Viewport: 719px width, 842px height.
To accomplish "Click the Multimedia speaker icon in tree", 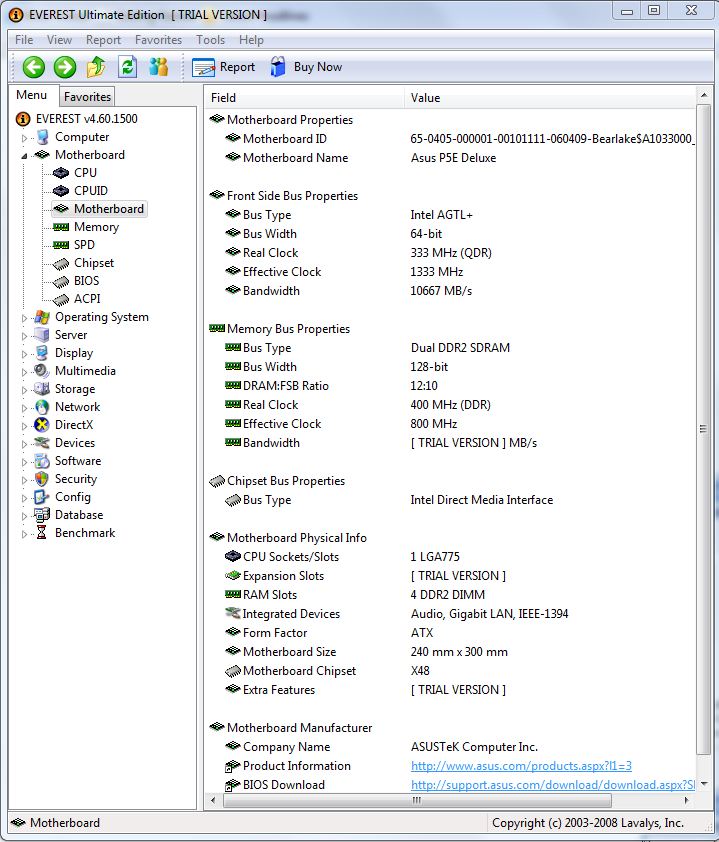I will click(42, 371).
